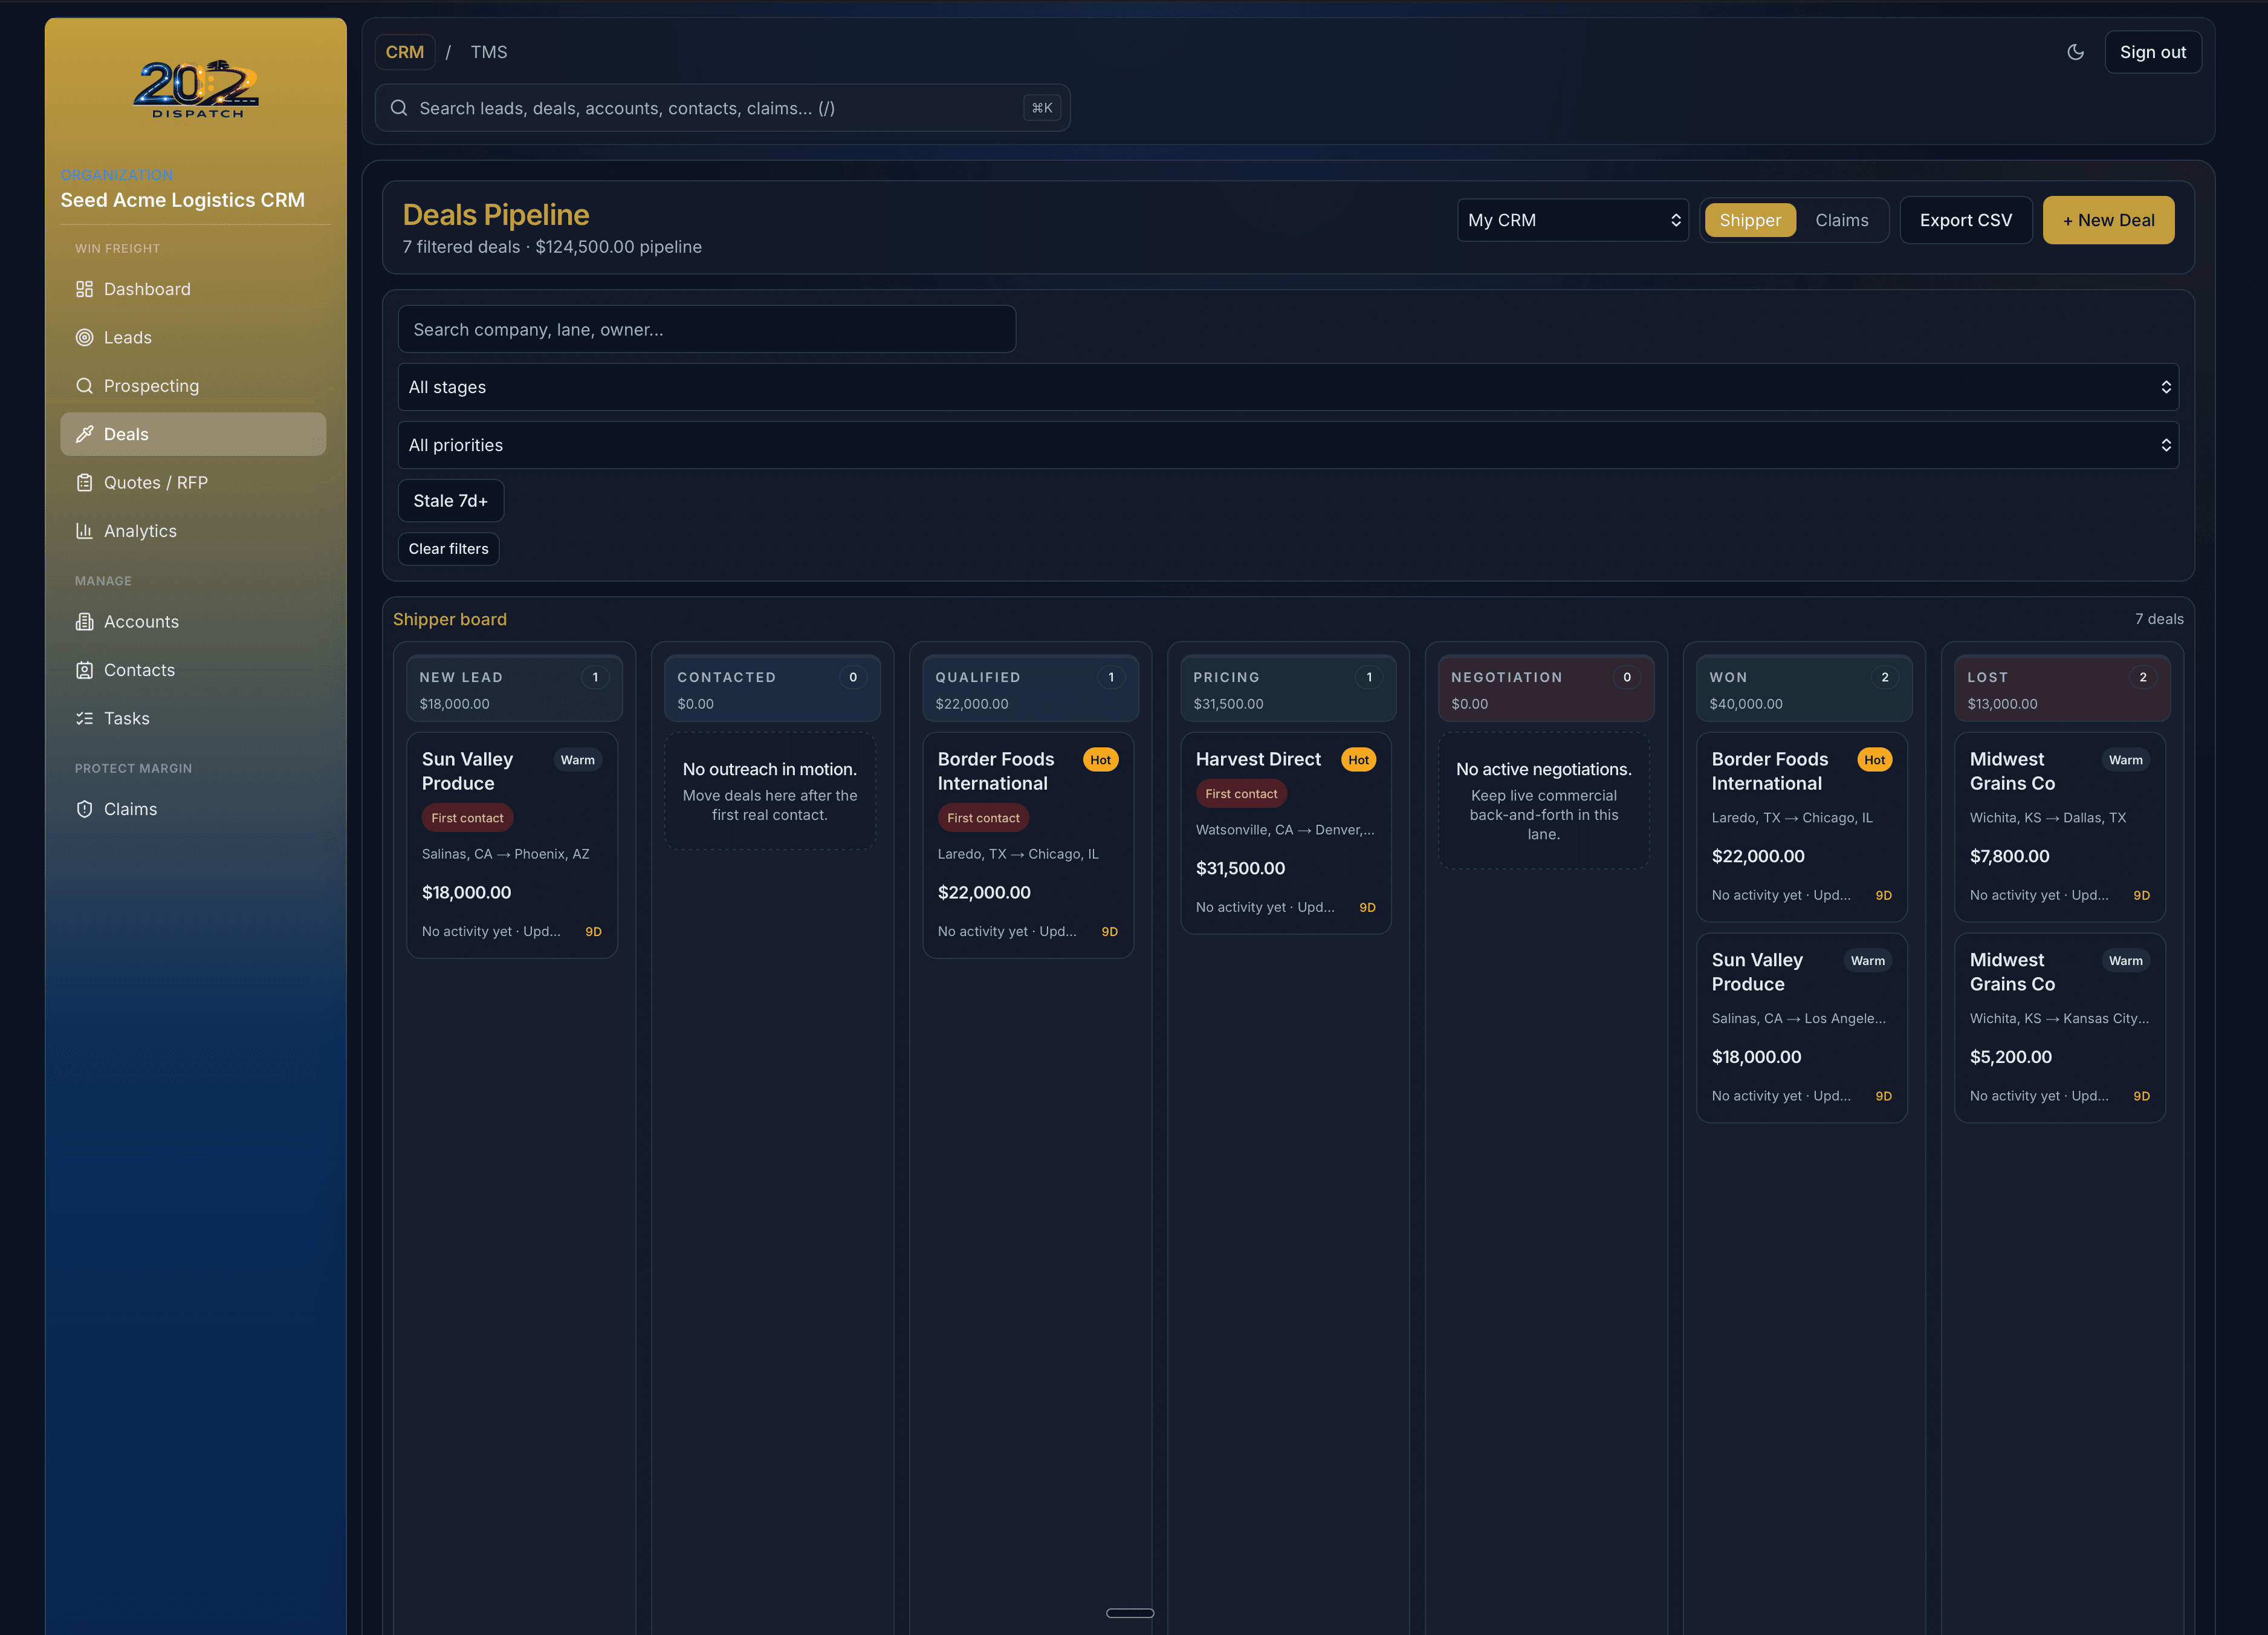Switch to the TMS breadcrumb tab
The image size is (2268, 1635).
pos(489,51)
